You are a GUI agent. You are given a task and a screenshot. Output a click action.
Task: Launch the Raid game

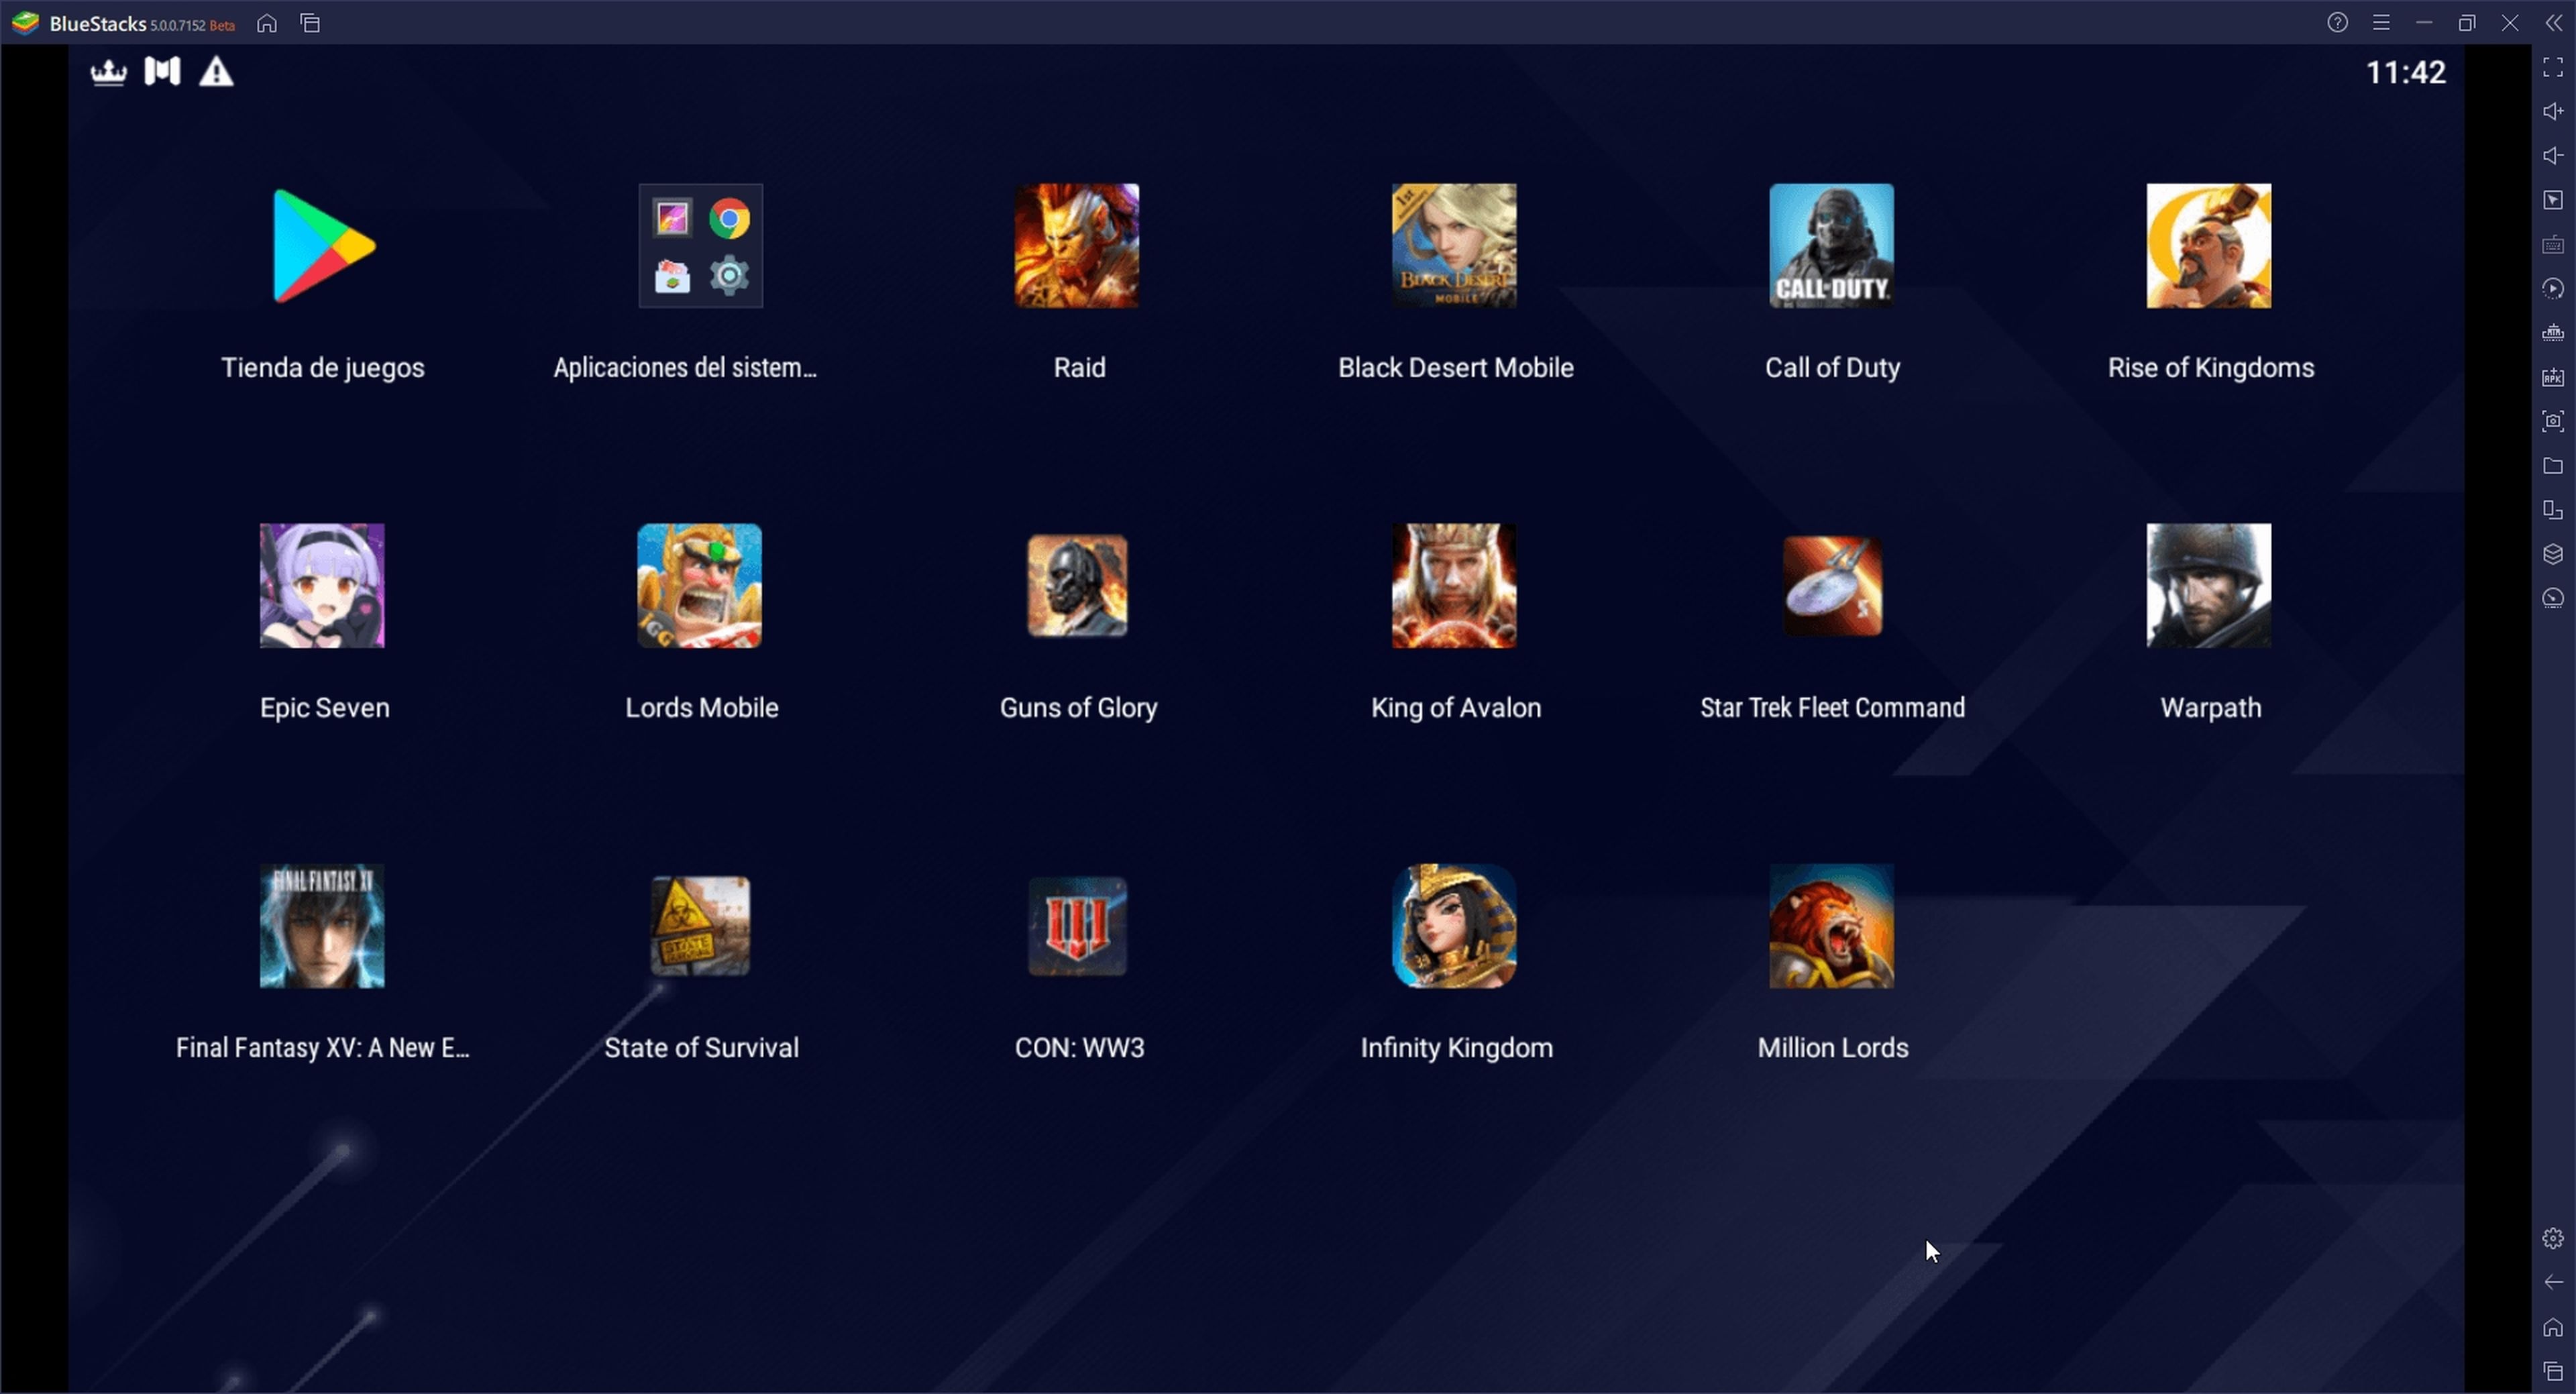click(1077, 246)
